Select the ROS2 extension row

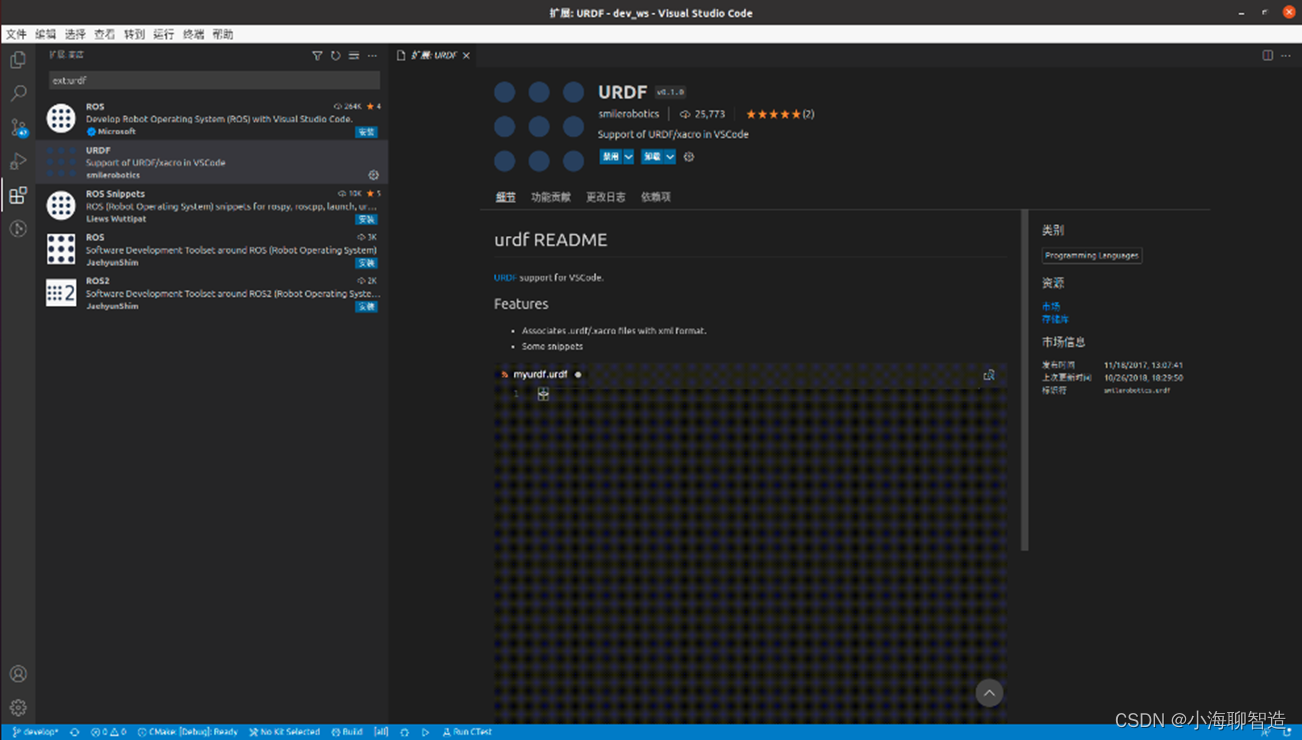point(212,293)
